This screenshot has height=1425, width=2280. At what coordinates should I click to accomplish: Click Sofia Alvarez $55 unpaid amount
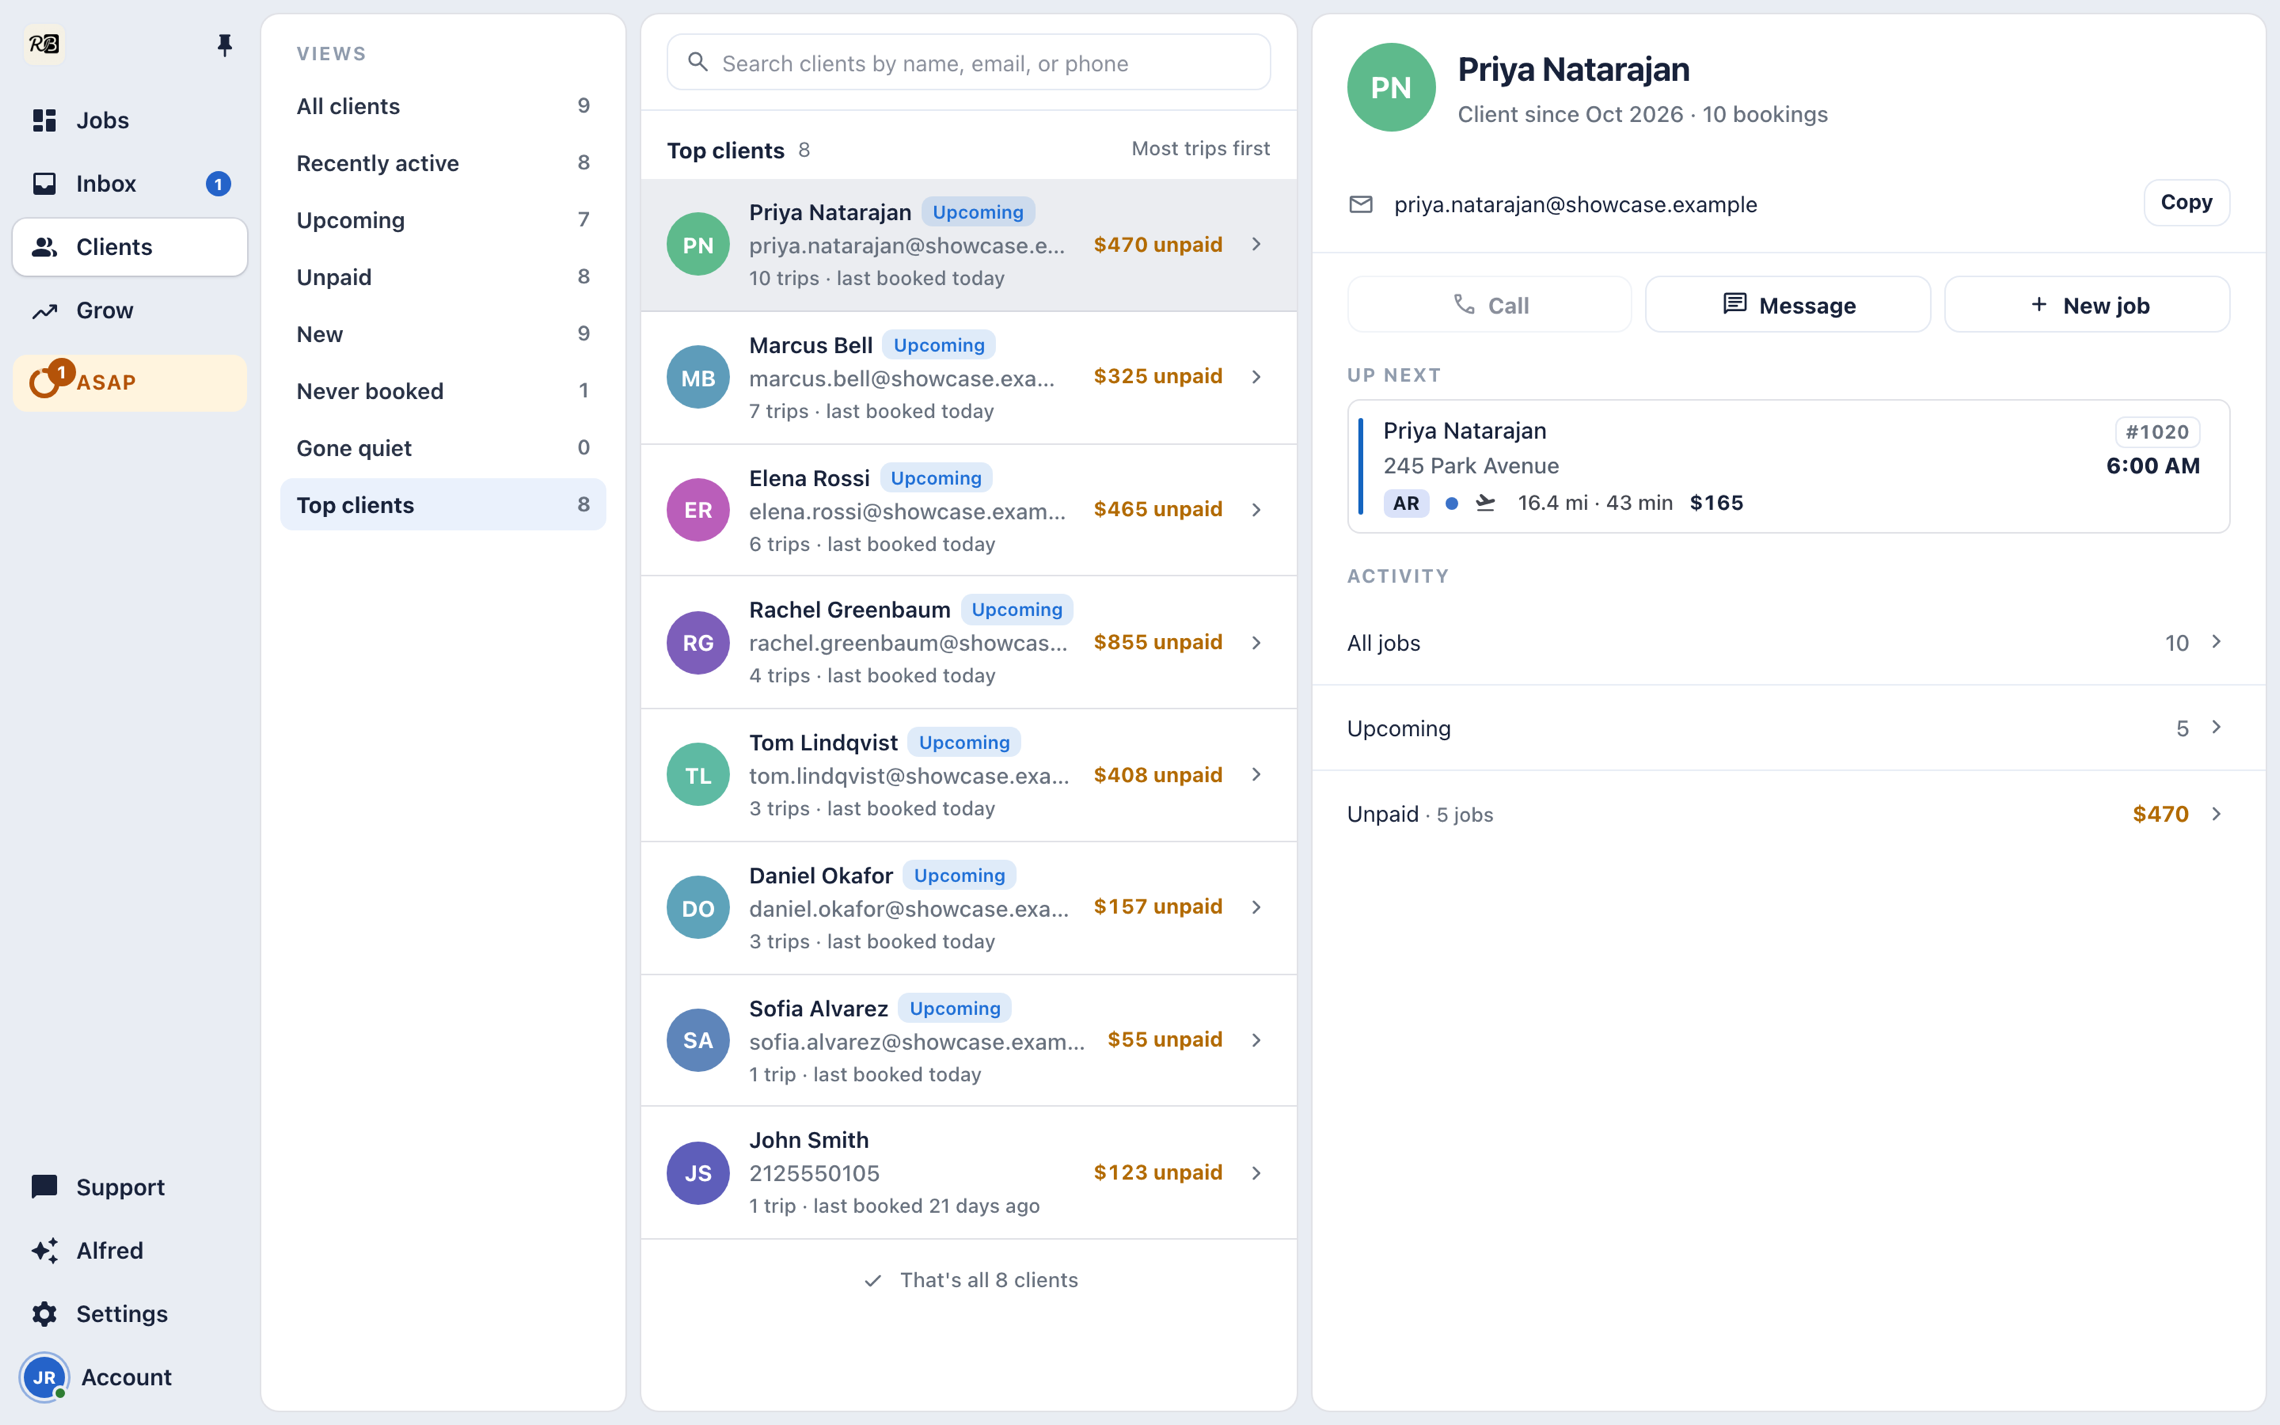(1165, 1040)
